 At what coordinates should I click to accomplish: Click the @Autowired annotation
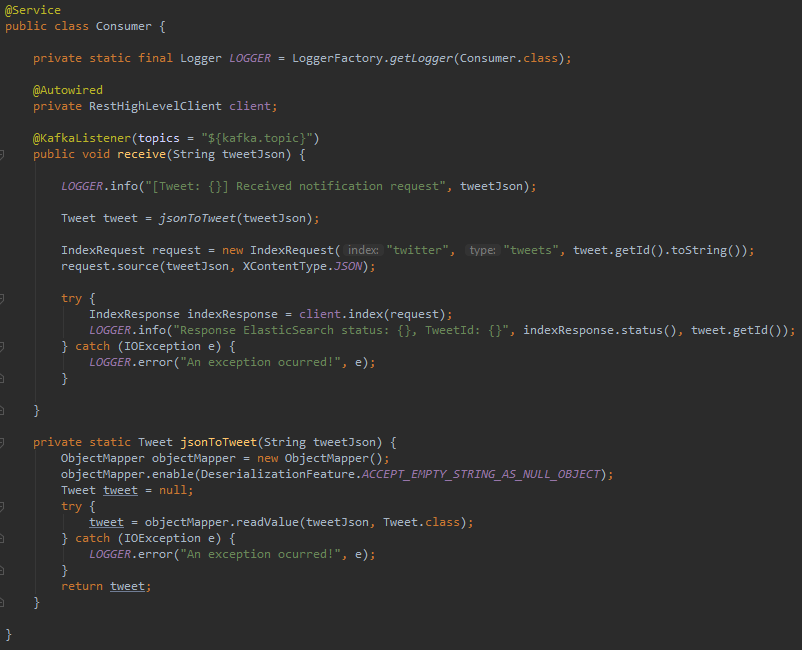(x=68, y=90)
